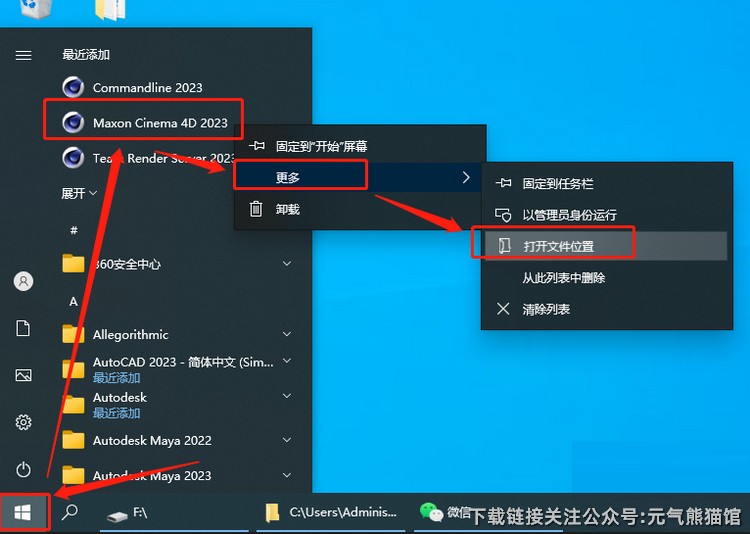Click 固定到"开始"屏幕 context menu item
Screen dimensions: 750x534
coord(321,145)
